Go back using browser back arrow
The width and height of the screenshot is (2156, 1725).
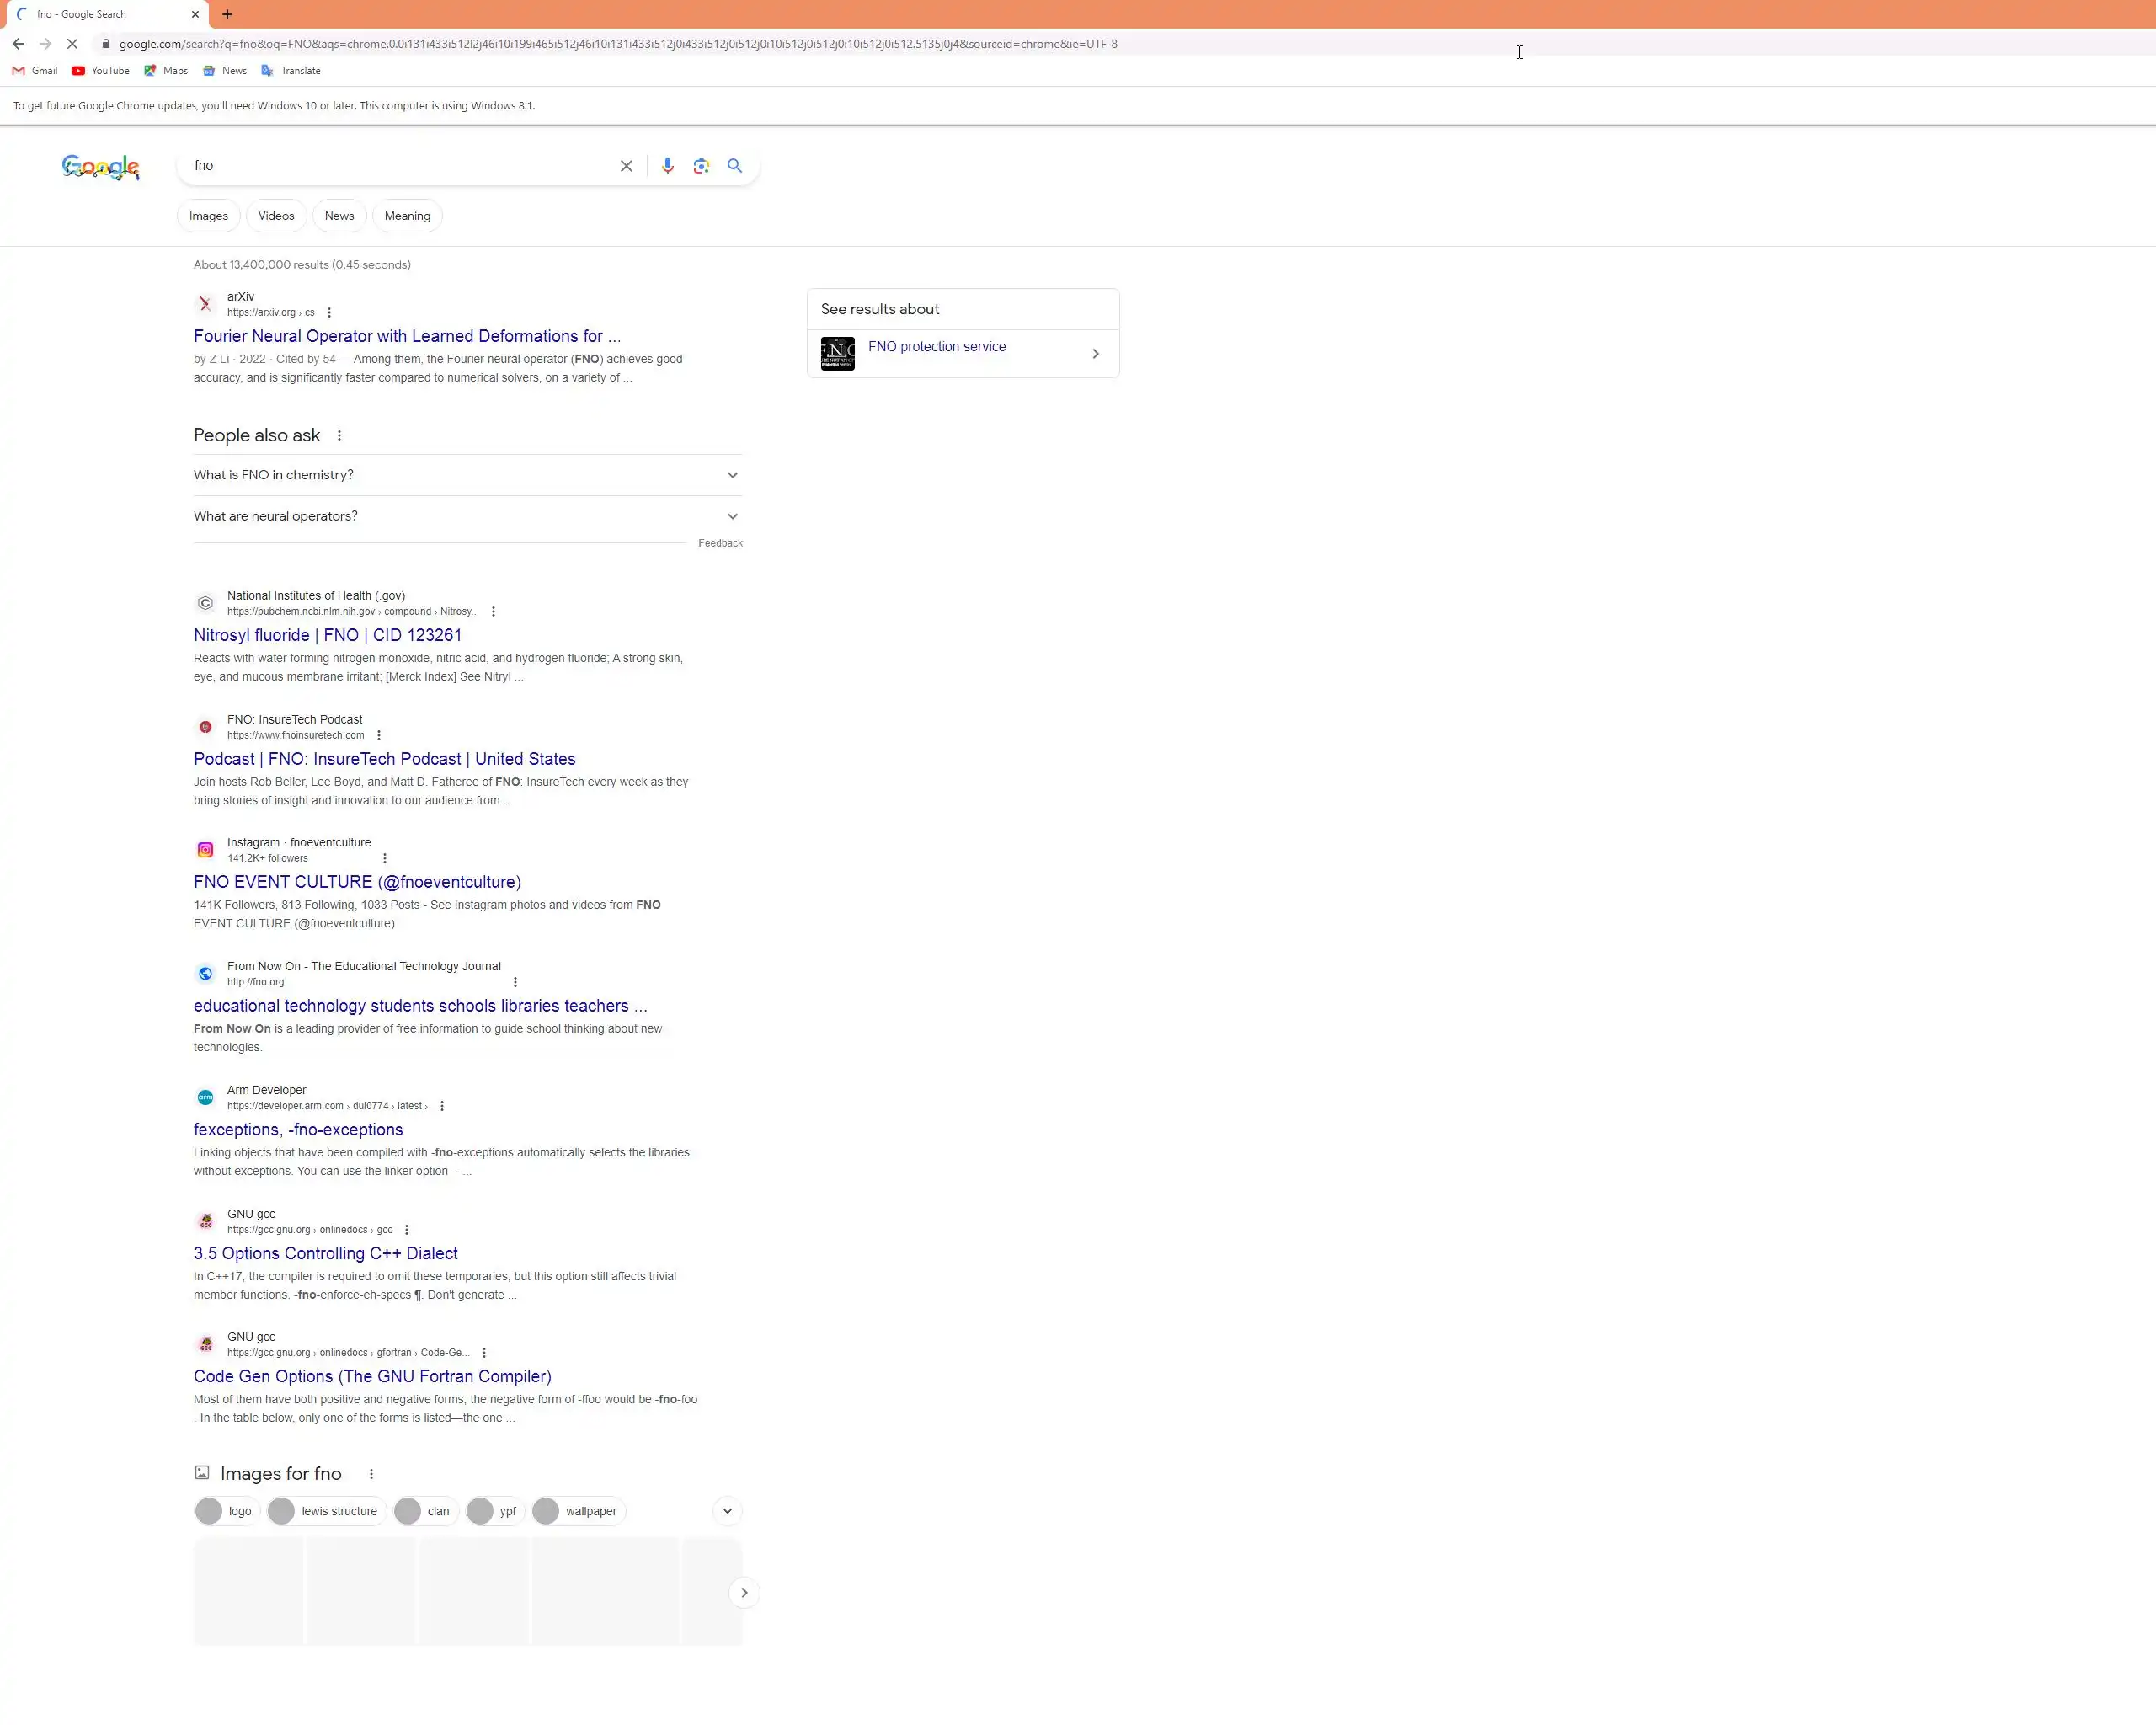(x=18, y=44)
